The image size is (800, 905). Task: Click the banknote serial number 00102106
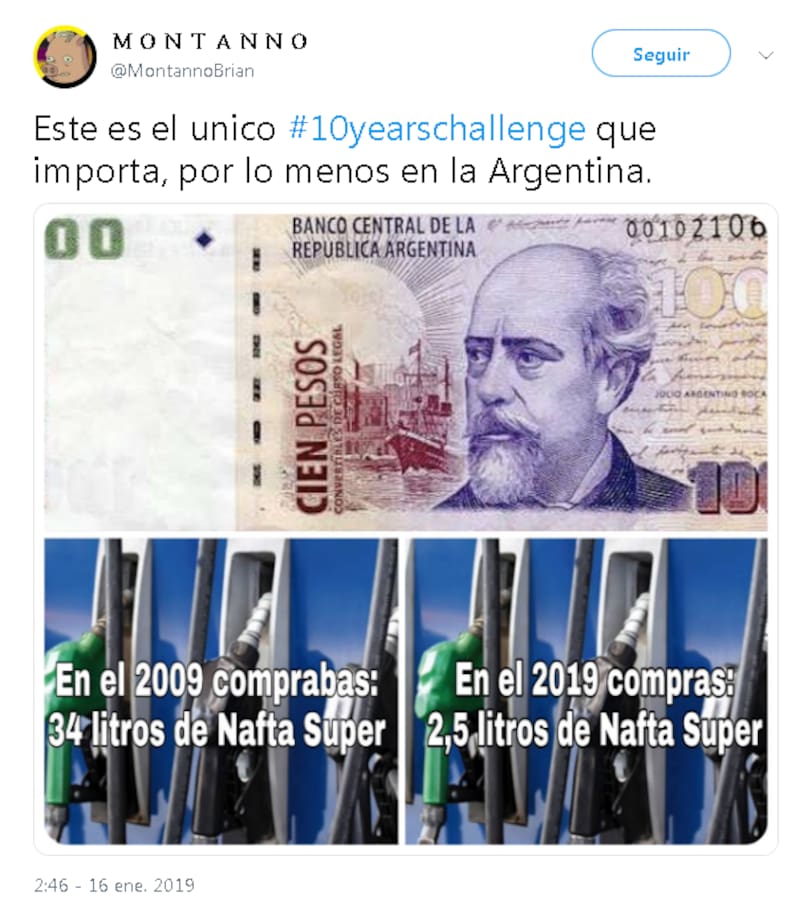tap(696, 229)
